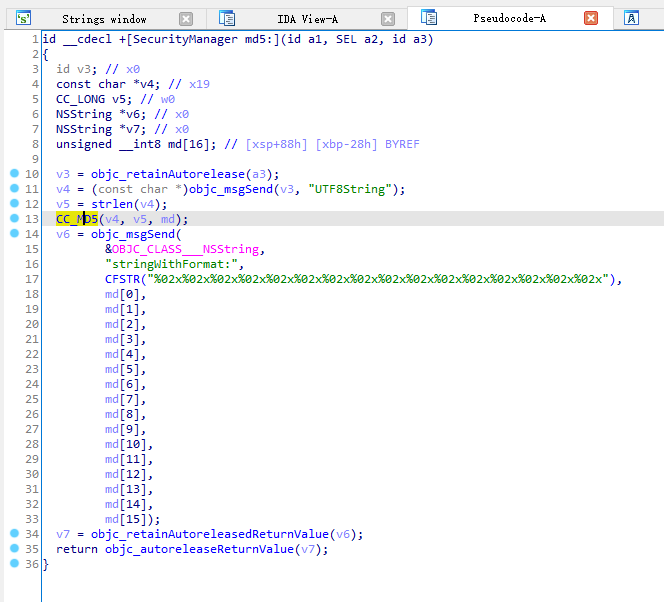Switch to the IDA View-A tab
Screen dimensions: 664x602
coord(307,19)
